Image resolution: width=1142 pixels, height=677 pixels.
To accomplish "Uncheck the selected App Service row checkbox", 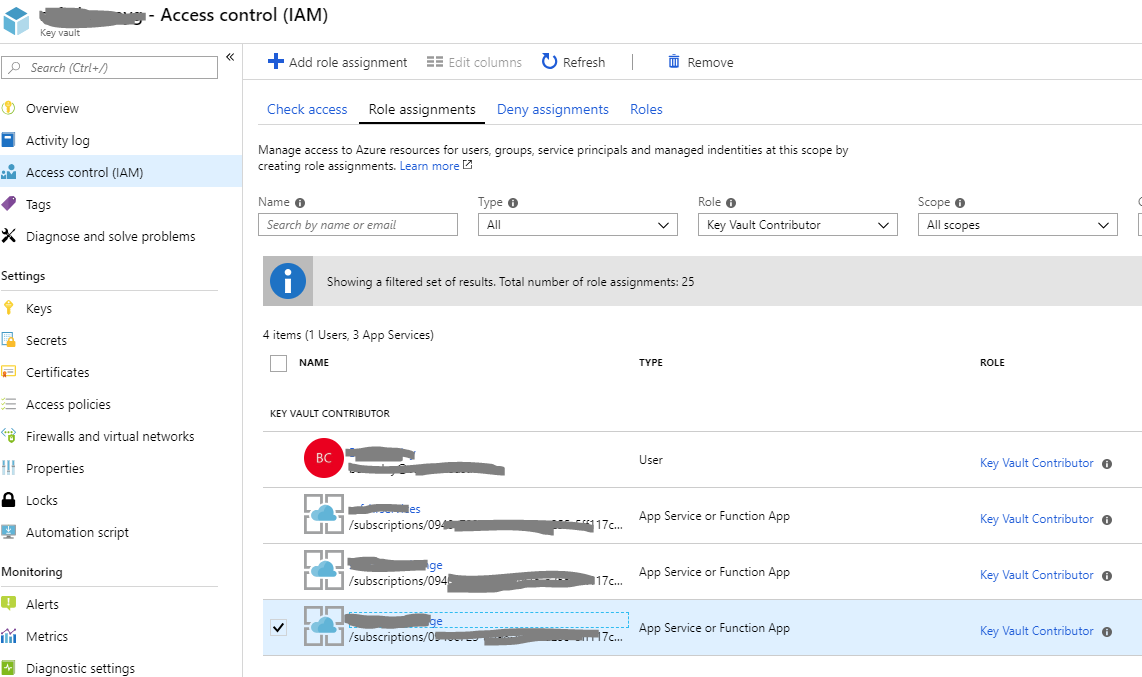I will (278, 627).
